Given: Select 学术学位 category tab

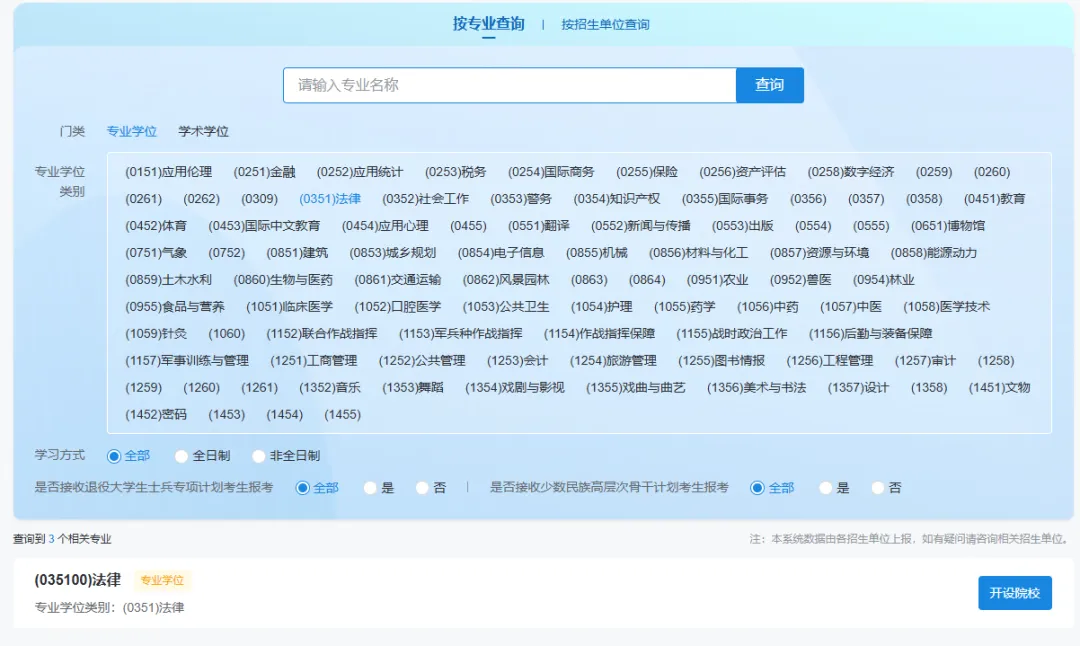Looking at the screenshot, I should (203, 131).
